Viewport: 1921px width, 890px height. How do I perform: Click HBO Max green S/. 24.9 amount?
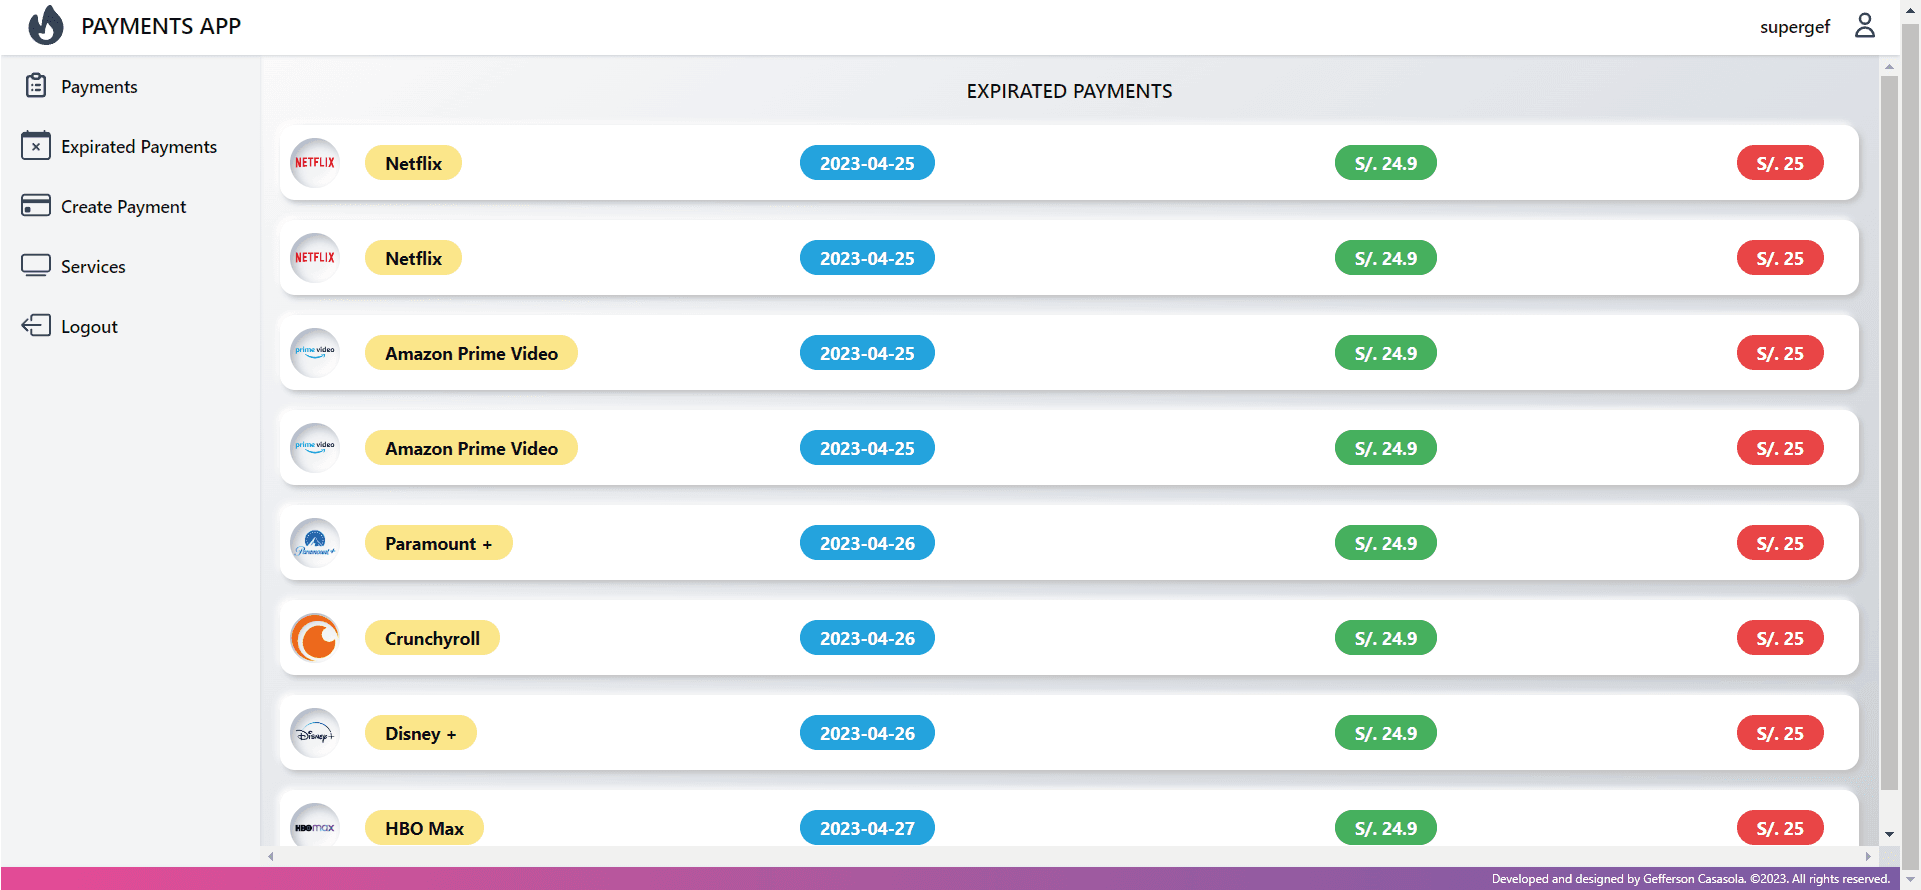coord(1385,828)
